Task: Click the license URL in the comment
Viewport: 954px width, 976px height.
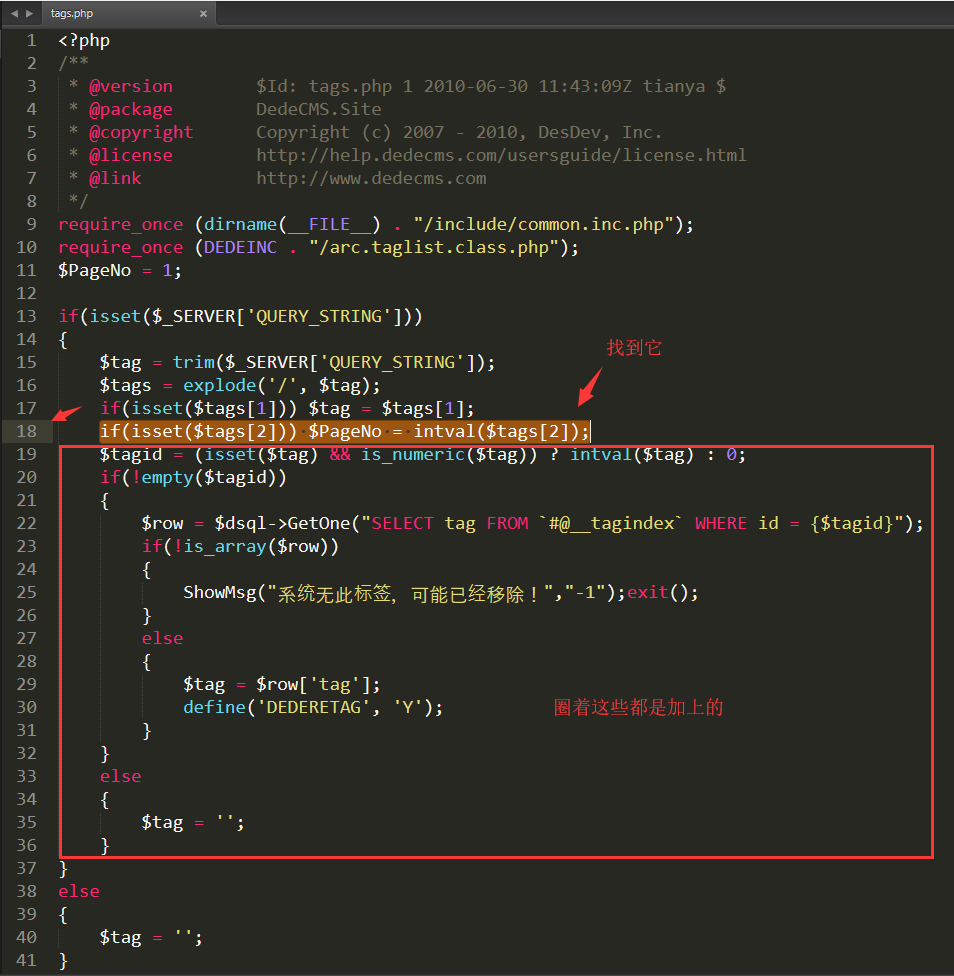Action: (500, 155)
